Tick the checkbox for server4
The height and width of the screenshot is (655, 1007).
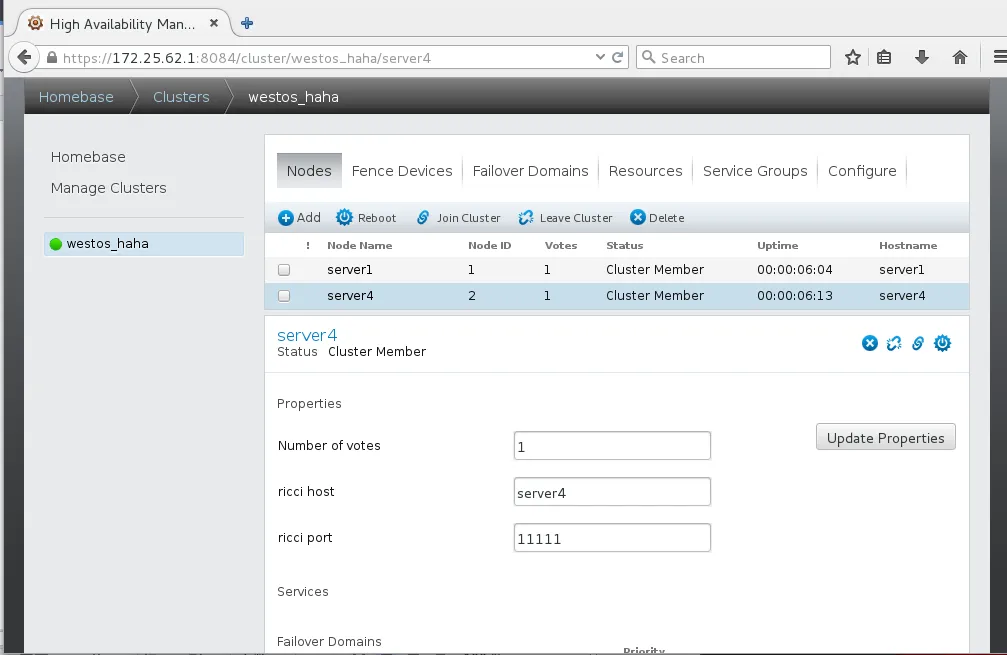[284, 296]
